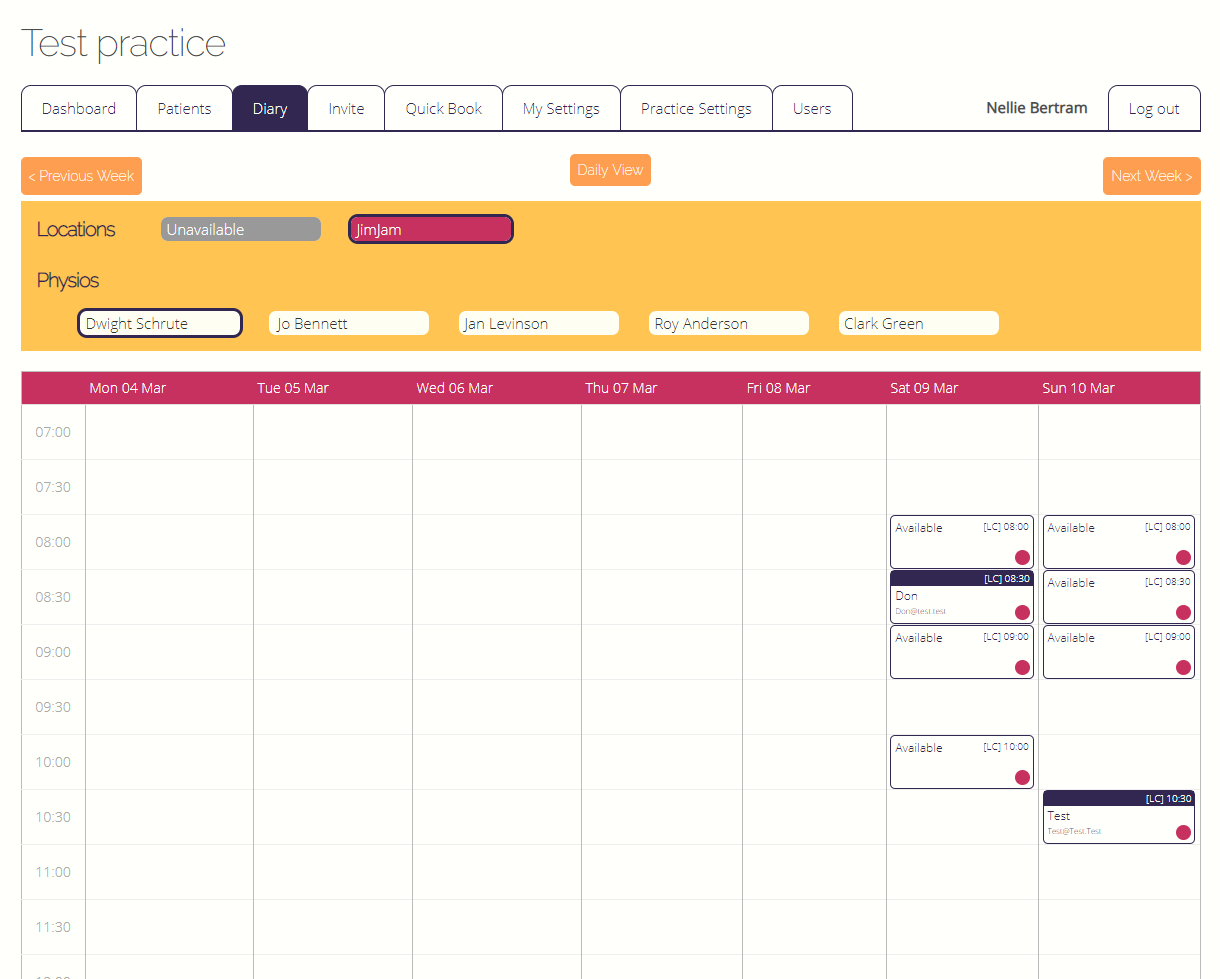The height and width of the screenshot is (979, 1220).
Task: Select physio Jo Bennett
Action: pyautogui.click(x=349, y=323)
